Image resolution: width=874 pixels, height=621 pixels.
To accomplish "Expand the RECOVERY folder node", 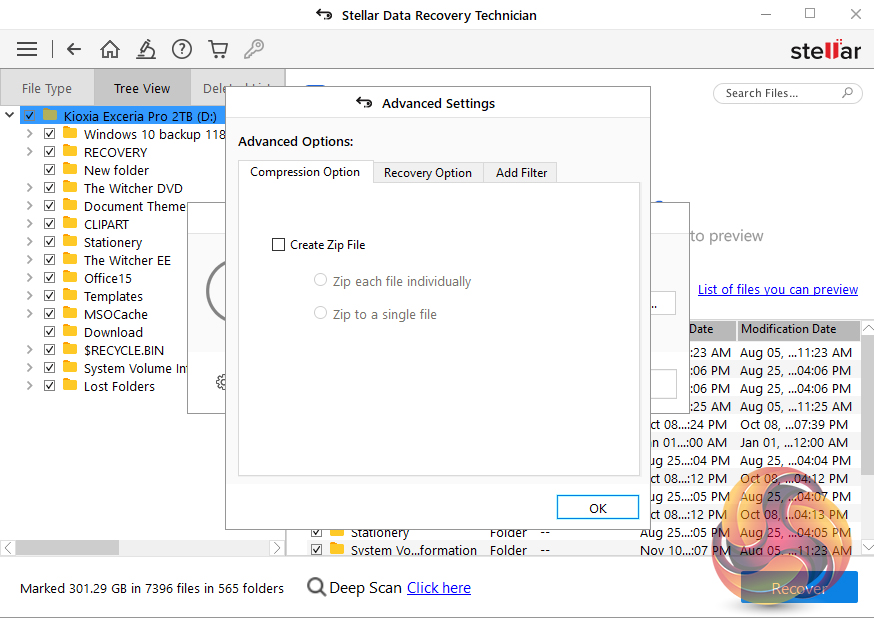I will (x=30, y=152).
